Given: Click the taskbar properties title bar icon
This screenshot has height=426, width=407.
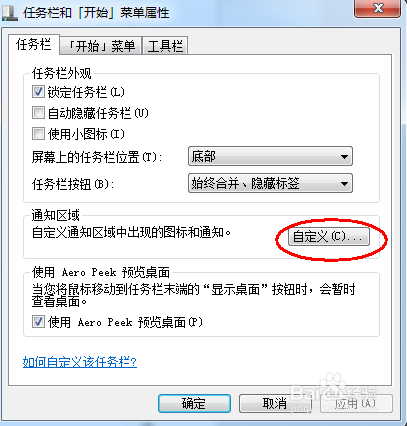Looking at the screenshot, I should (9, 13).
